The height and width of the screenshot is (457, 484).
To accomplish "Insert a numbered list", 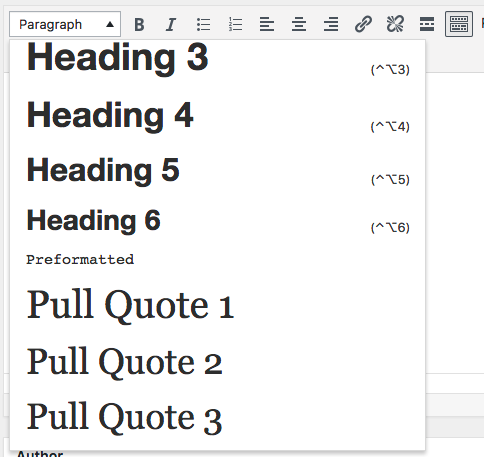I will click(235, 24).
